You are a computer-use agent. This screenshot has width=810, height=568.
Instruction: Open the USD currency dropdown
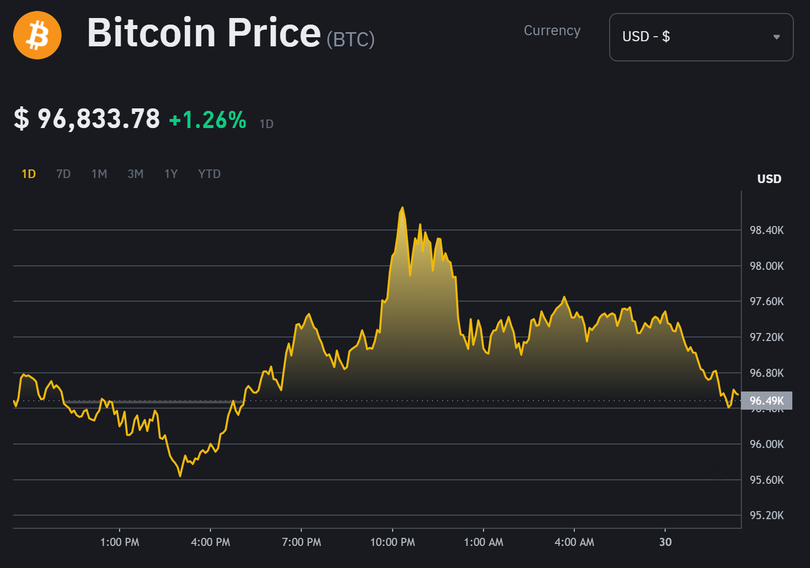(x=700, y=37)
